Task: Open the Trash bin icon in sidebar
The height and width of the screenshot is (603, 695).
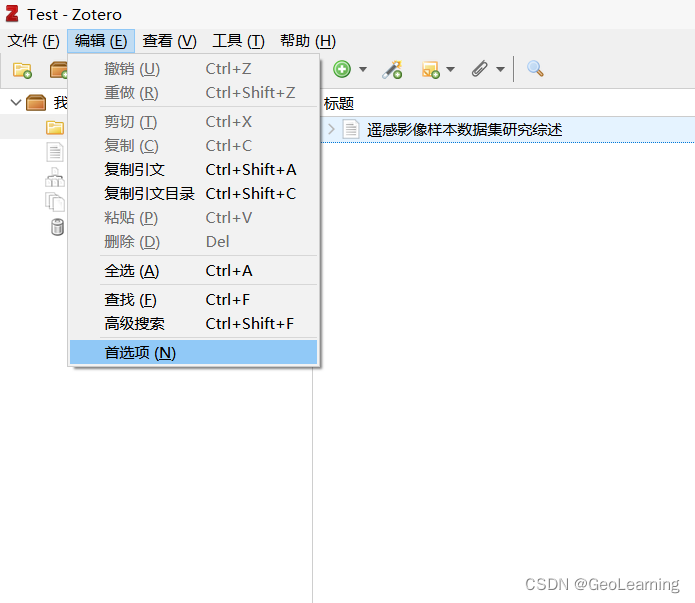Action: click(57, 227)
